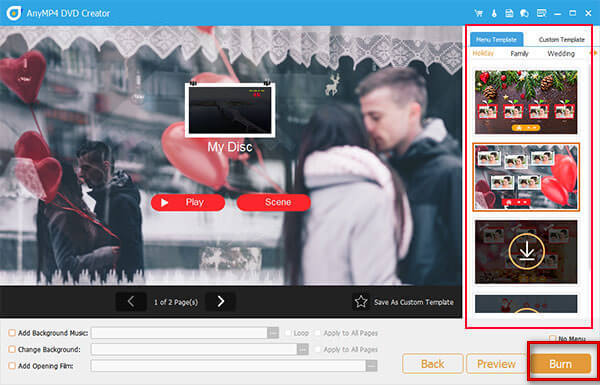The image size is (600, 385).
Task: Click the register key icon in title bar
Action: [x=494, y=13]
